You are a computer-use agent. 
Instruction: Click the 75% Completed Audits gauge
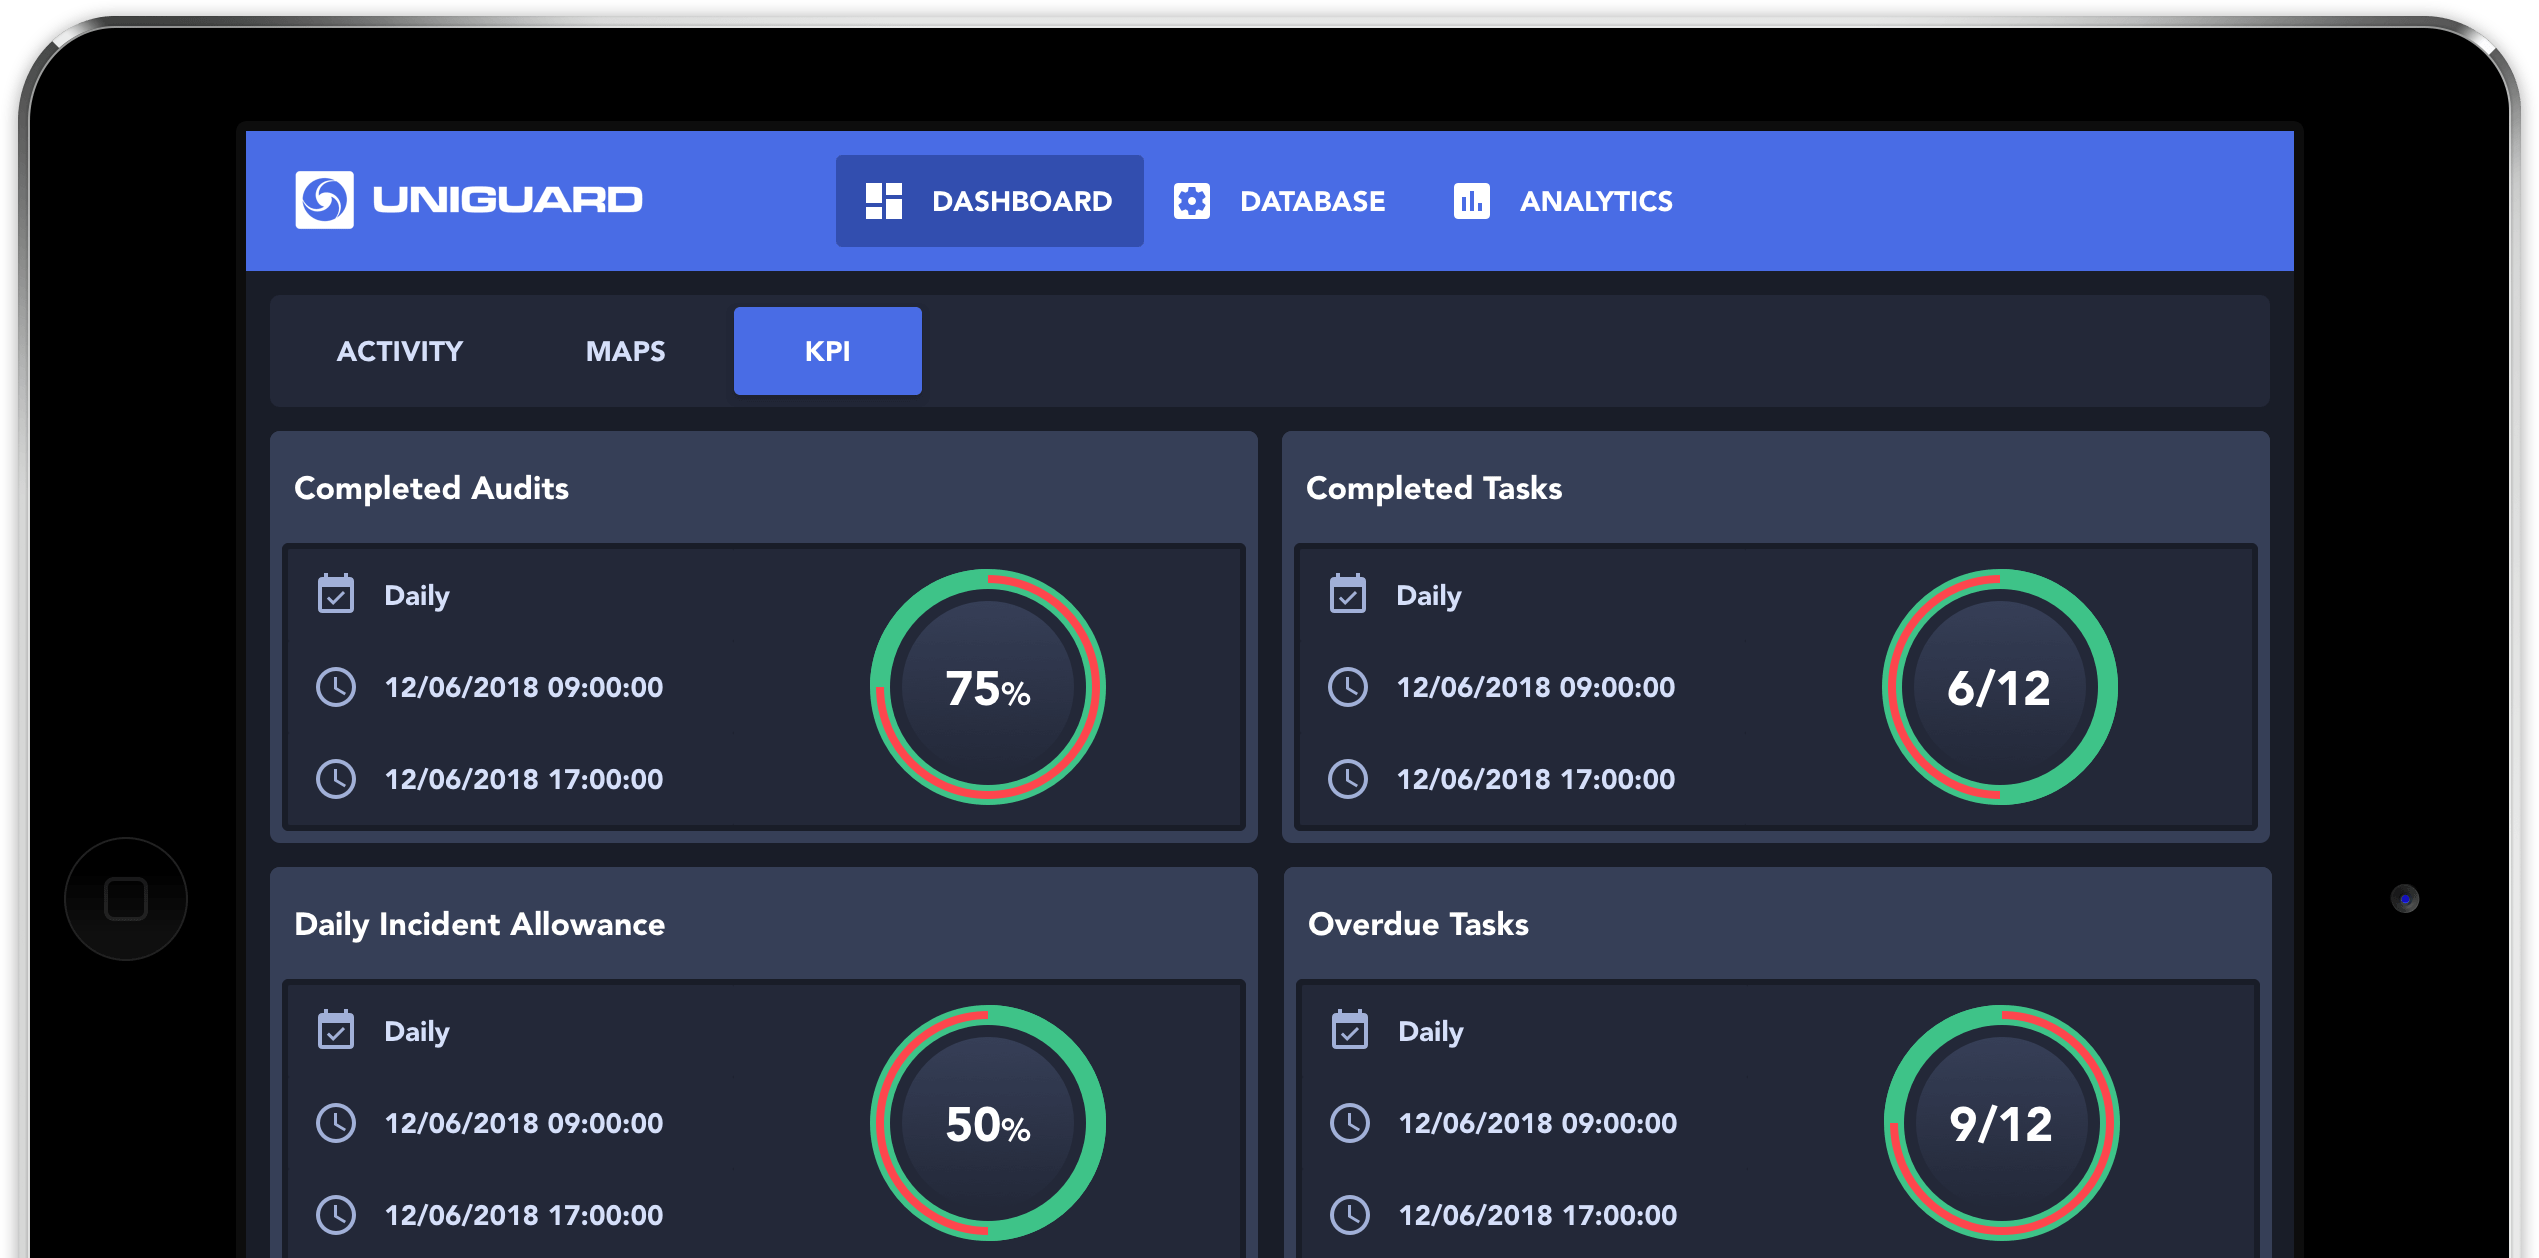(x=988, y=687)
